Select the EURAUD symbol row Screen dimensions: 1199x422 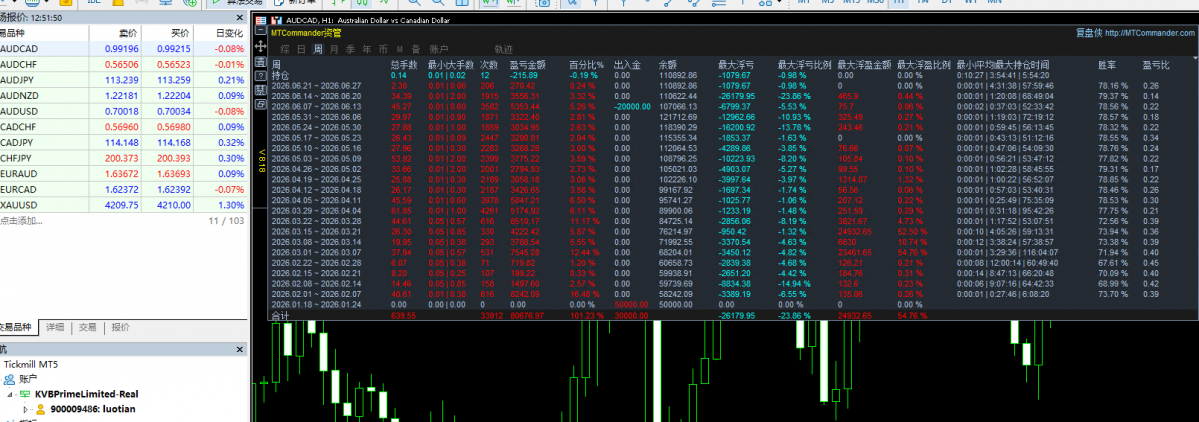point(123,174)
